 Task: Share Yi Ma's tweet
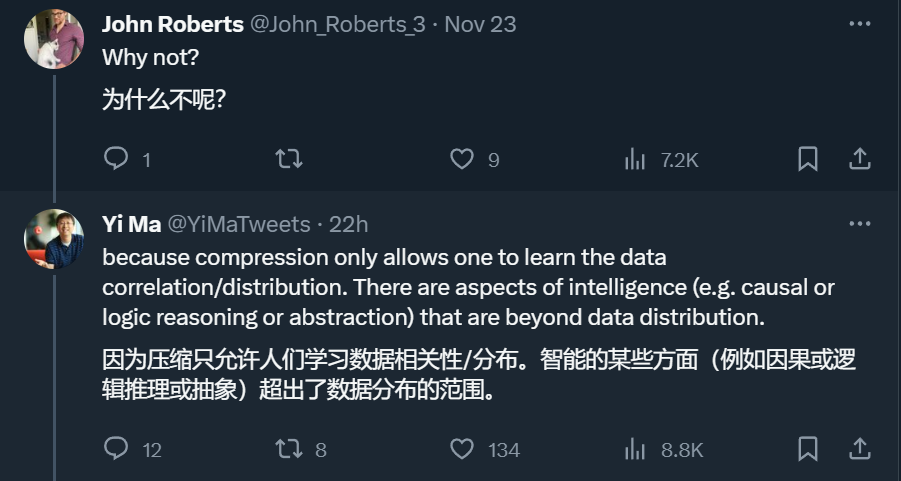860,448
